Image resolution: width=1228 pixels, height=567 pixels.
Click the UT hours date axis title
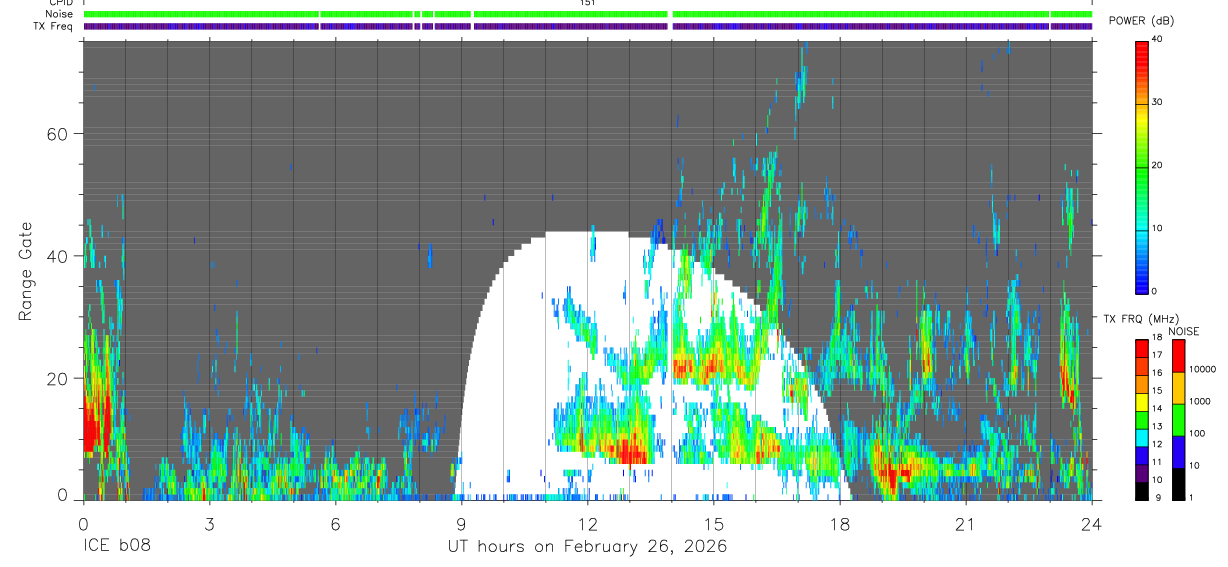(x=587, y=547)
